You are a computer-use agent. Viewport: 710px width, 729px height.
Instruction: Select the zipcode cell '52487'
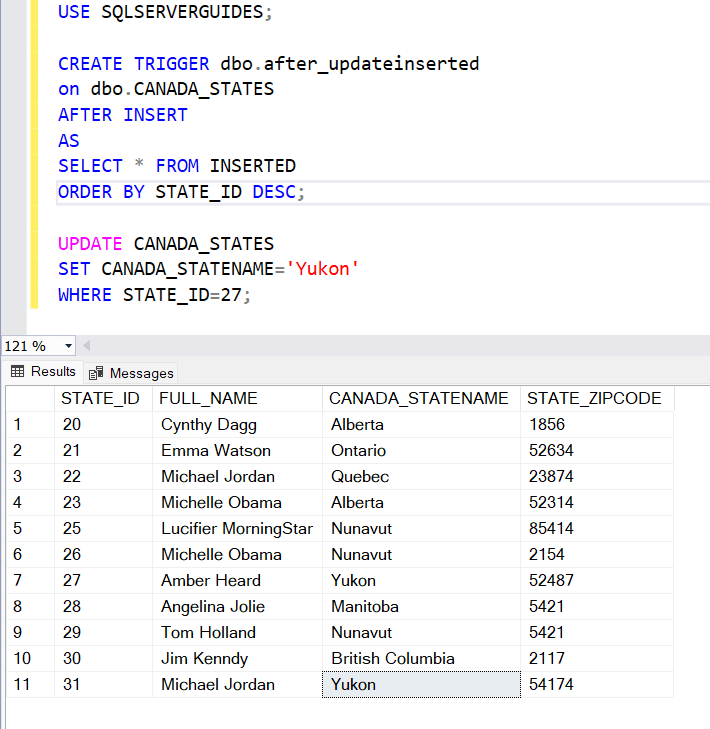coord(597,581)
